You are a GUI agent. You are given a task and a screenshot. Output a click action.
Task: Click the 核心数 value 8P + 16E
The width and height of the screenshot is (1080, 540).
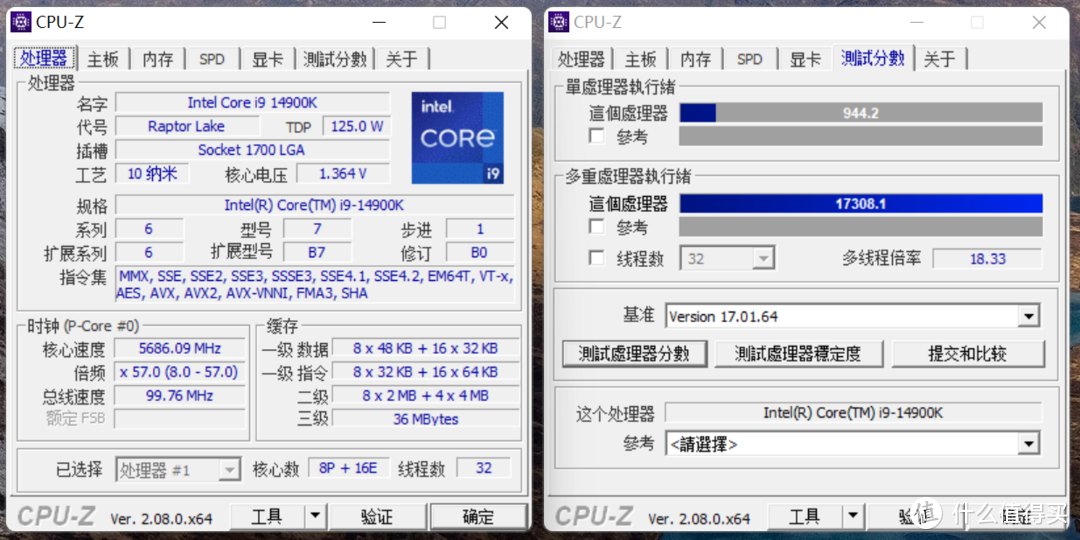tap(349, 468)
